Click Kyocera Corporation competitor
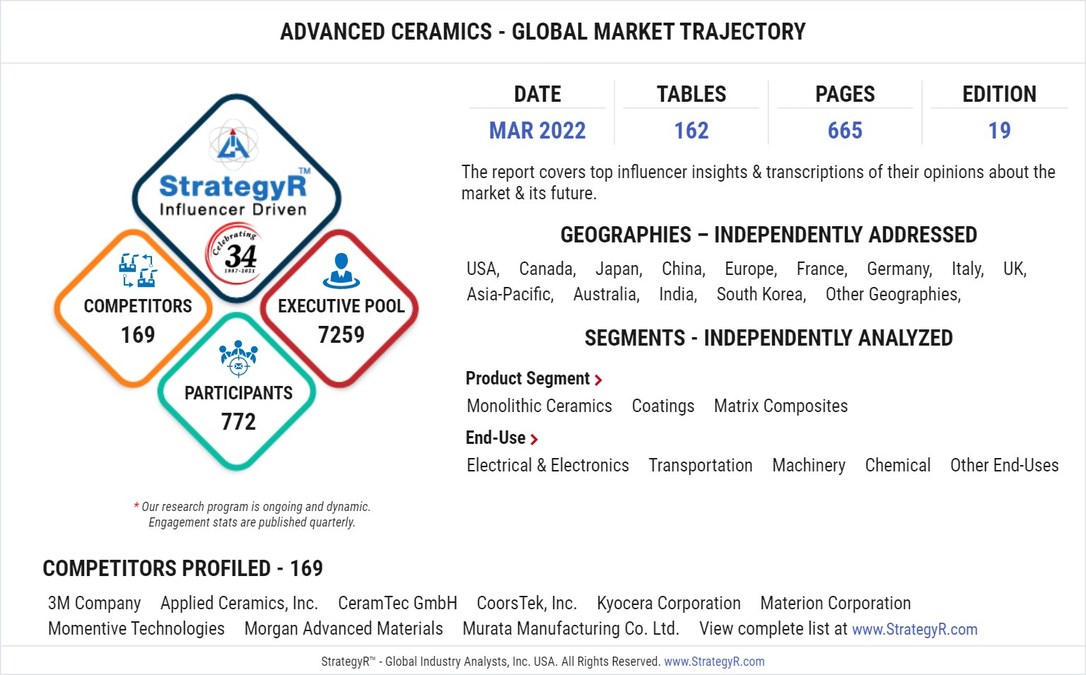This screenshot has height=675, width=1086. [x=668, y=603]
